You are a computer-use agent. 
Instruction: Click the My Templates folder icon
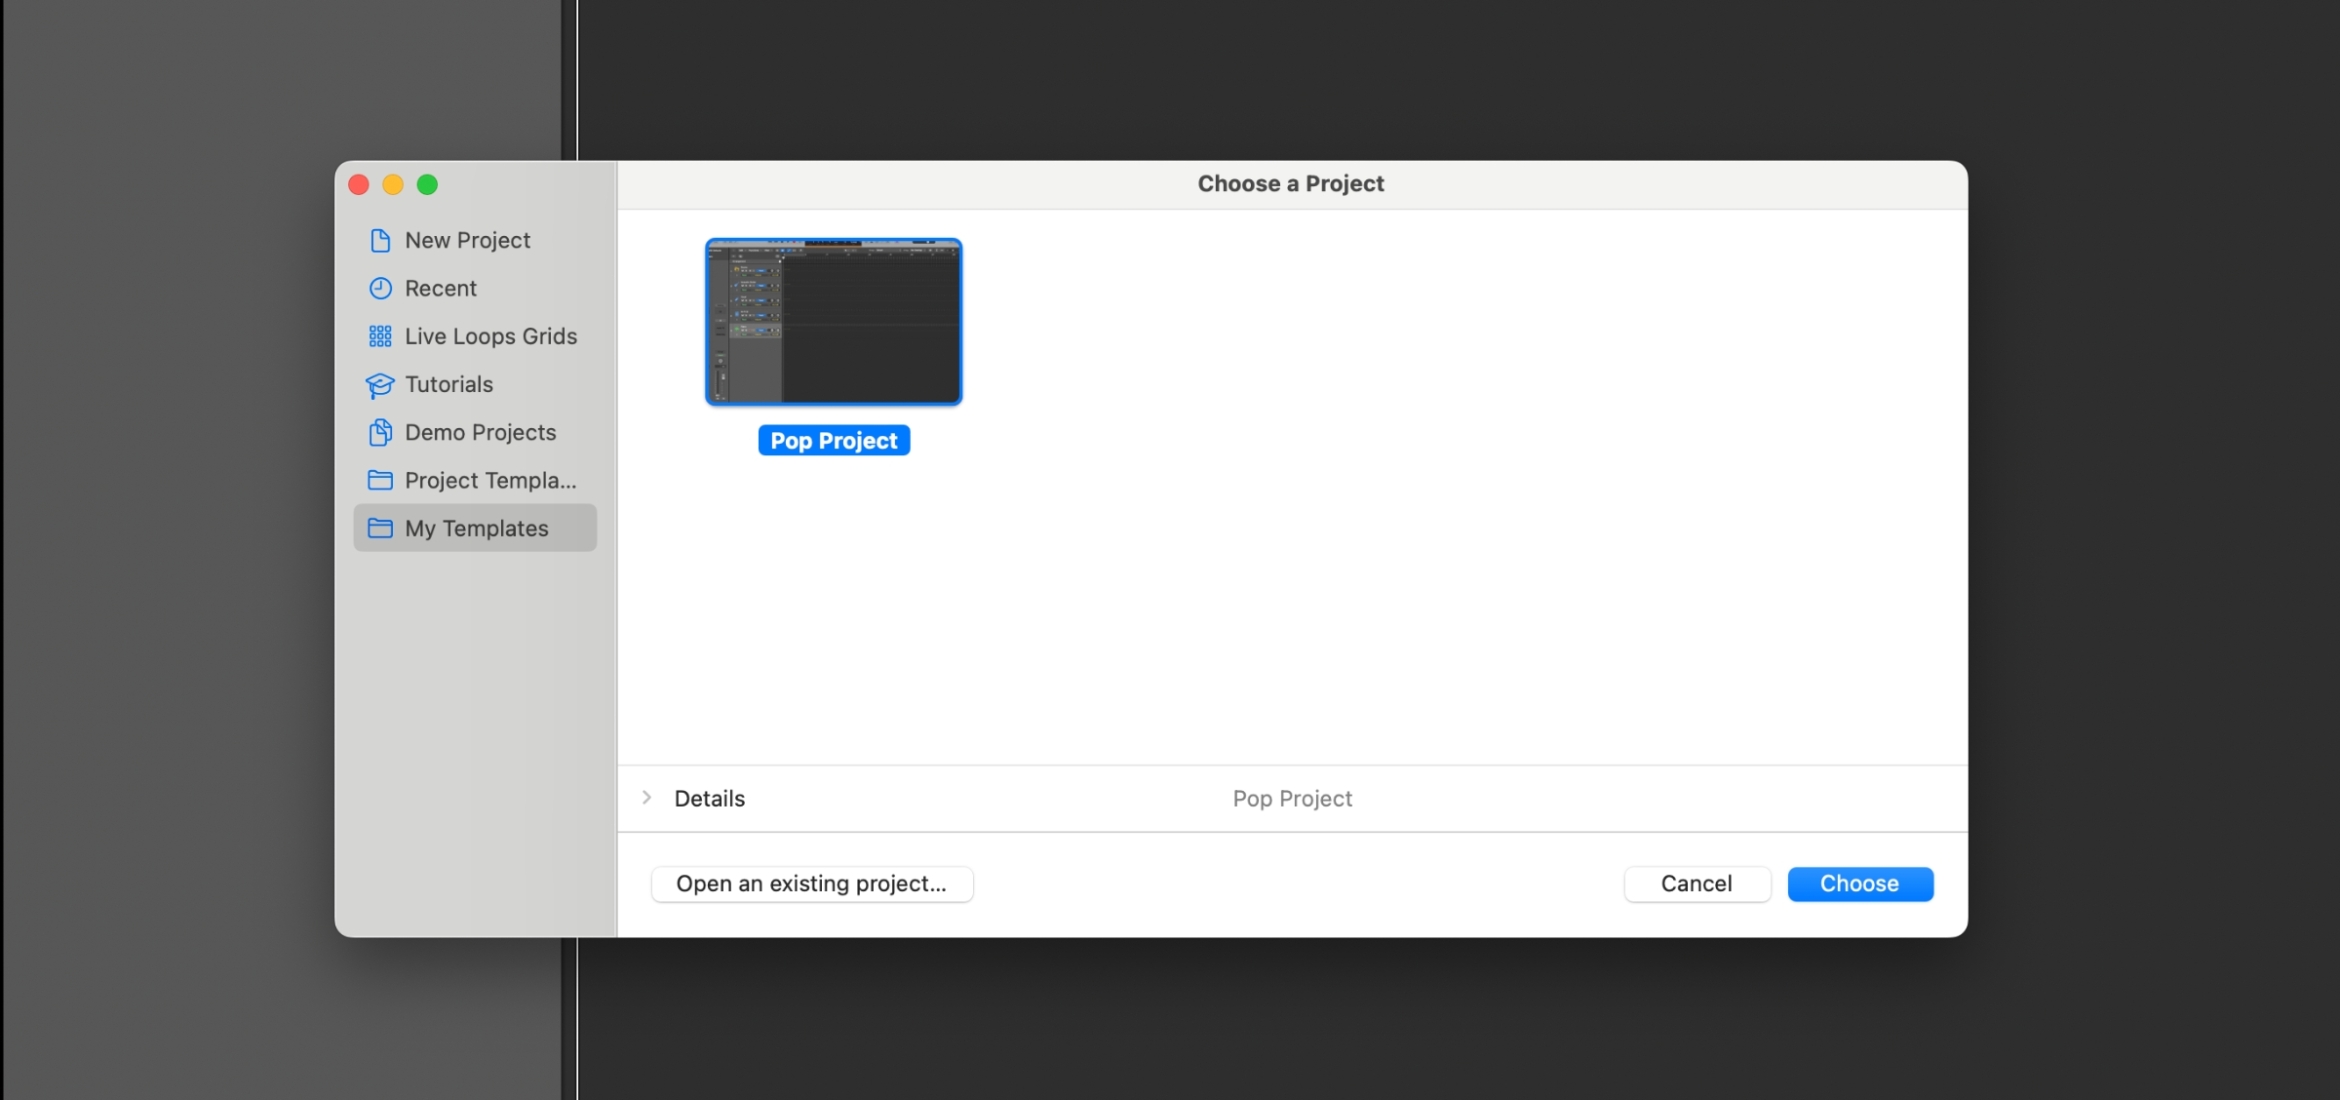pos(380,528)
